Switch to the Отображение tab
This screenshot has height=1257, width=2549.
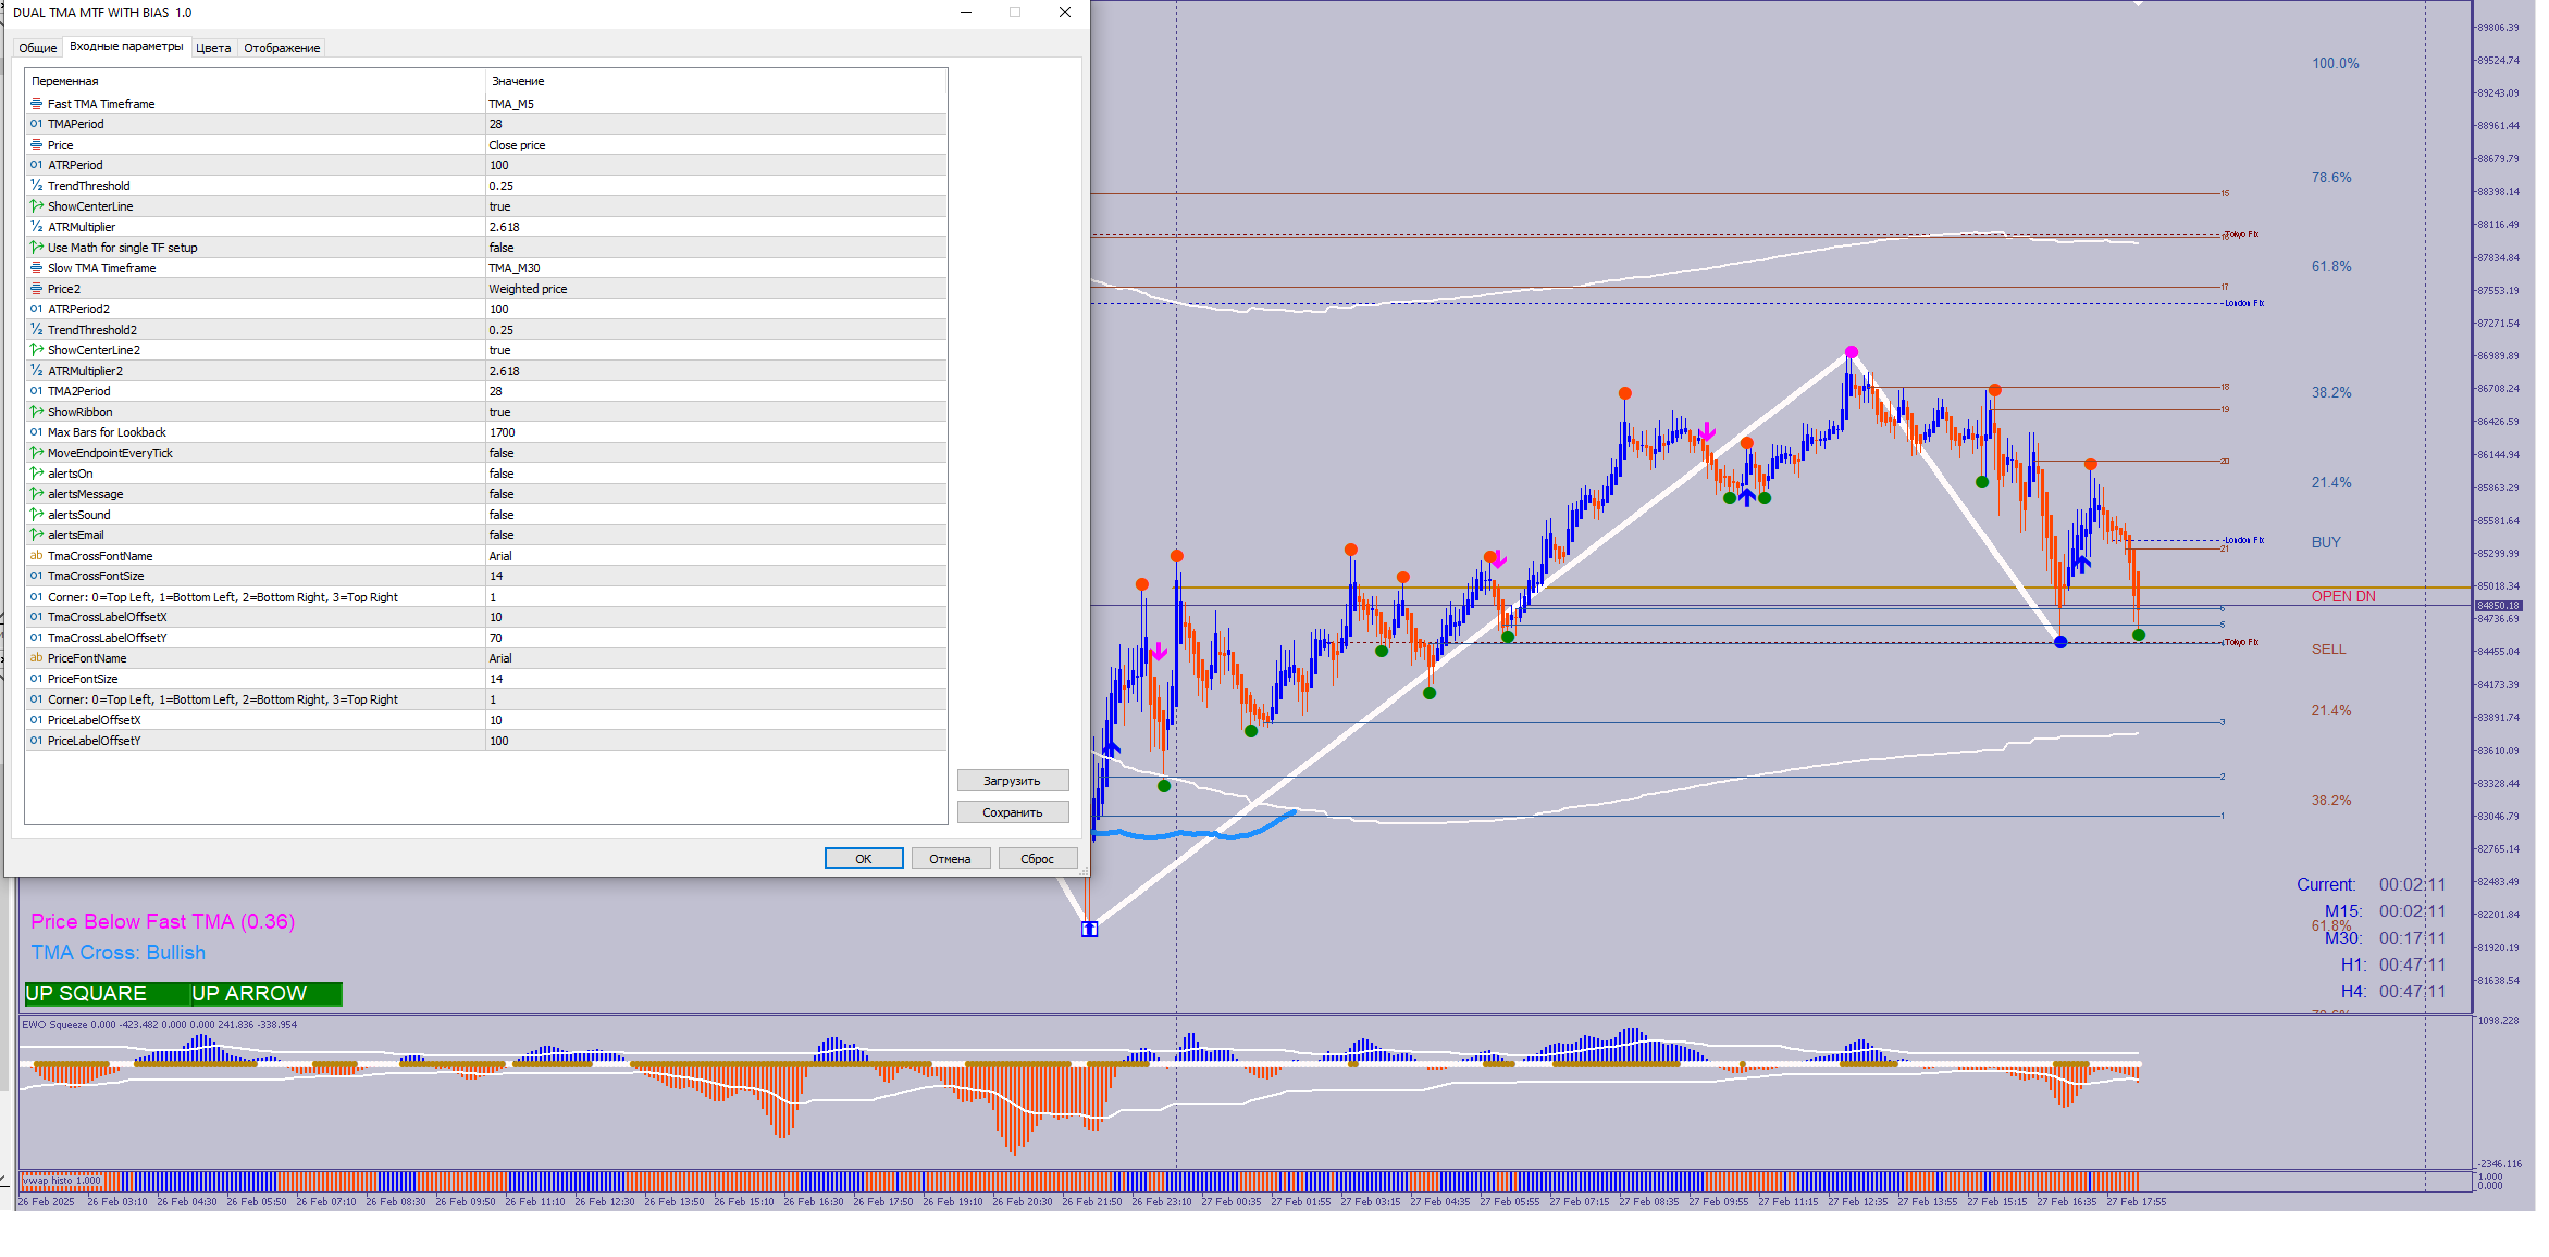coord(282,48)
